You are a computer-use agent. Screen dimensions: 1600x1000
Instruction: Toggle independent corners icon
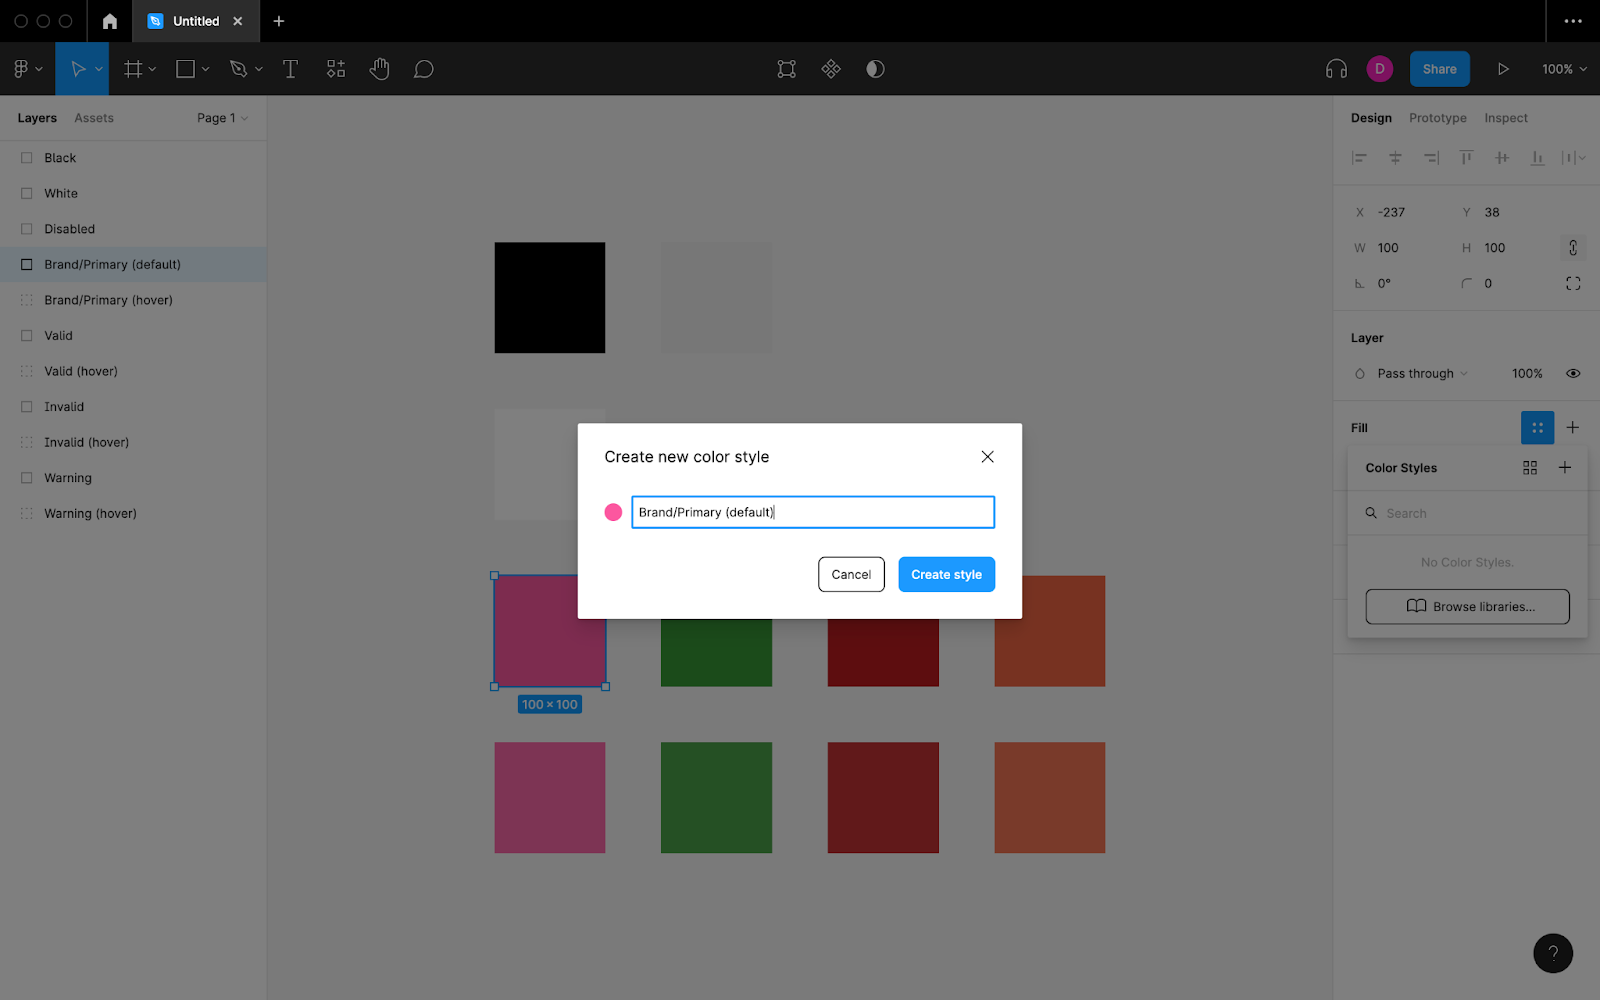click(1573, 284)
